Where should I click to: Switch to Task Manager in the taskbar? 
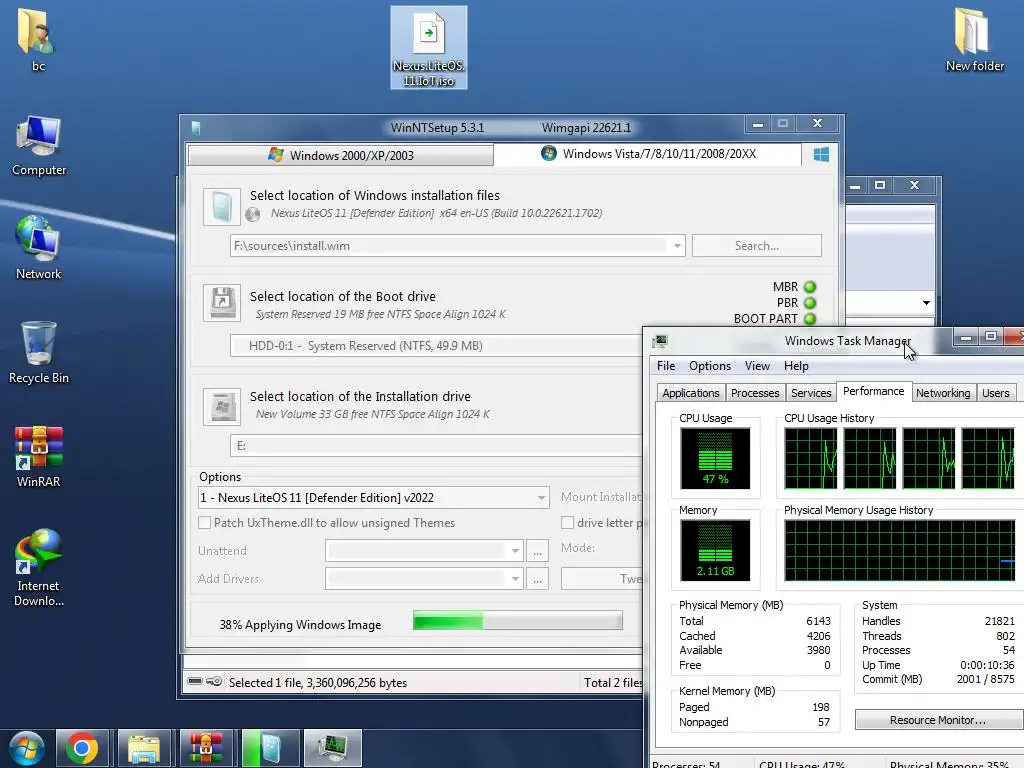click(332, 748)
